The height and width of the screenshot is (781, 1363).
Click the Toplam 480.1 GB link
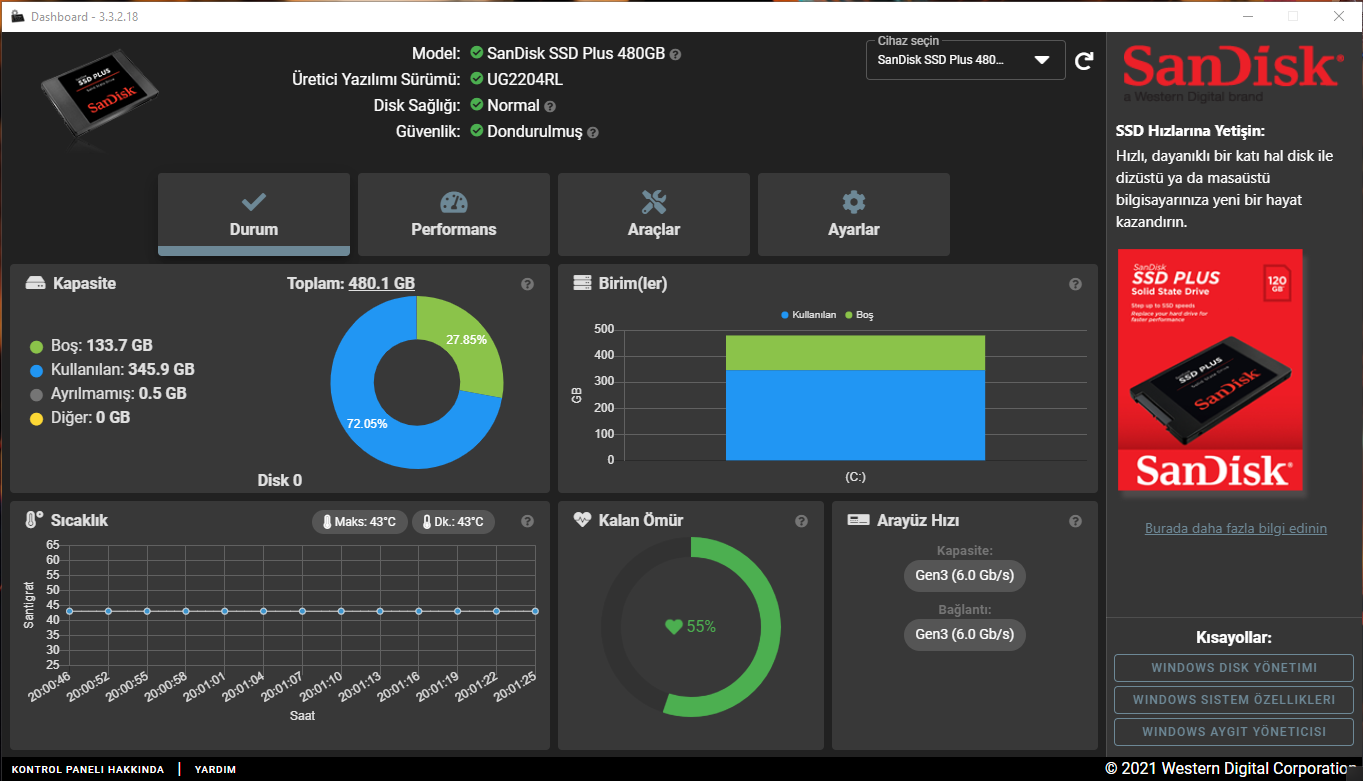coord(381,283)
